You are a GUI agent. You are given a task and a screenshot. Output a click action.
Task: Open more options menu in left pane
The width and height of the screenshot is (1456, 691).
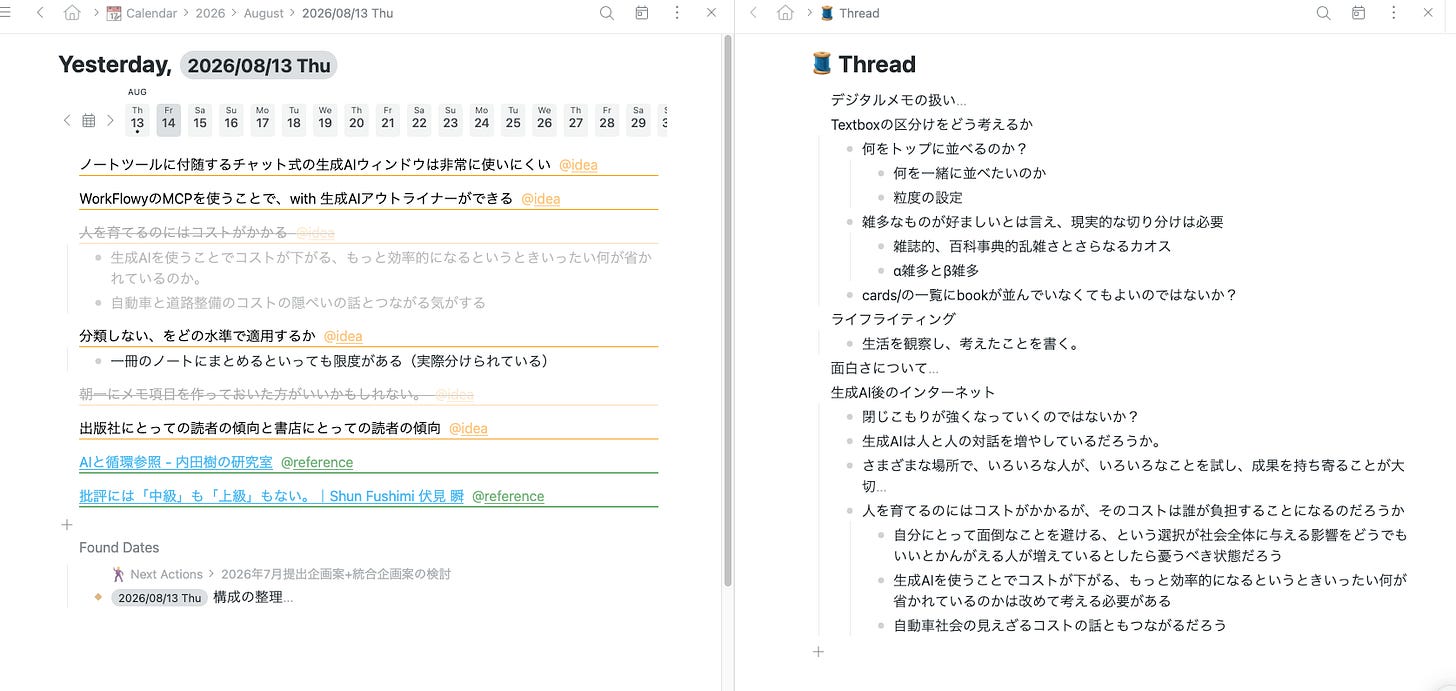(677, 13)
